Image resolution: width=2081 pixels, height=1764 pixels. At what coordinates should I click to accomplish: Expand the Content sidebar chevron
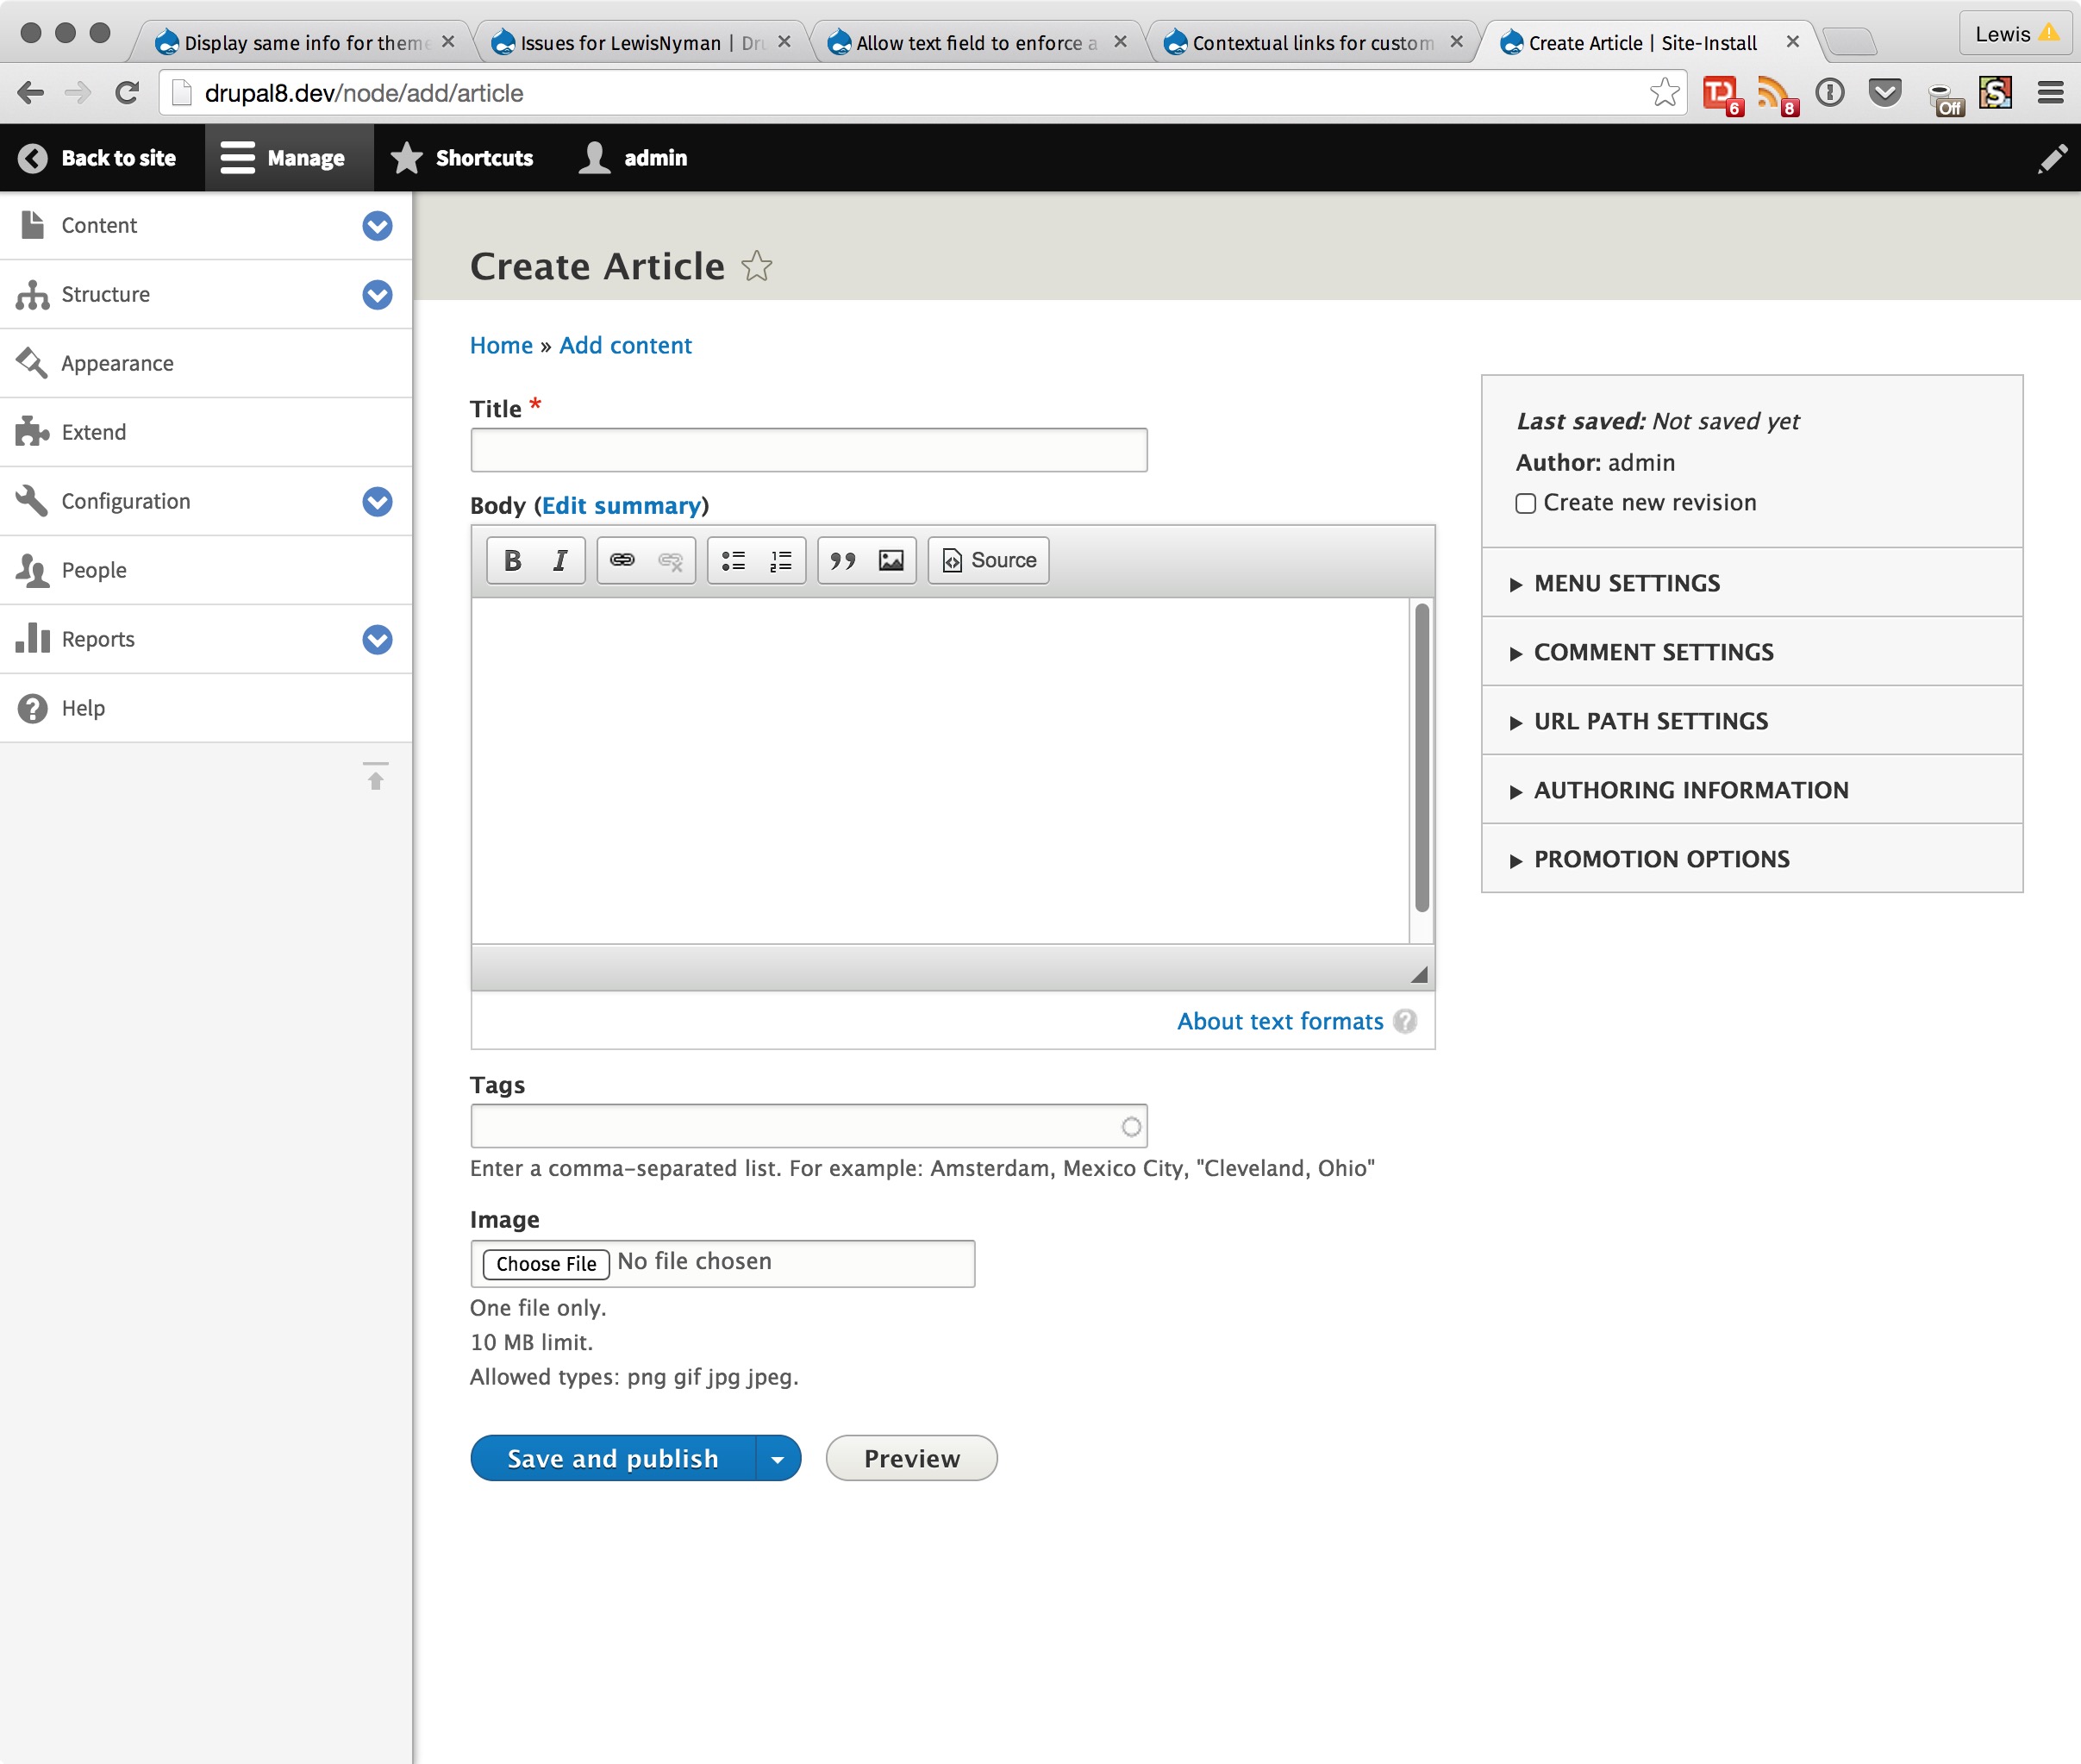click(377, 226)
